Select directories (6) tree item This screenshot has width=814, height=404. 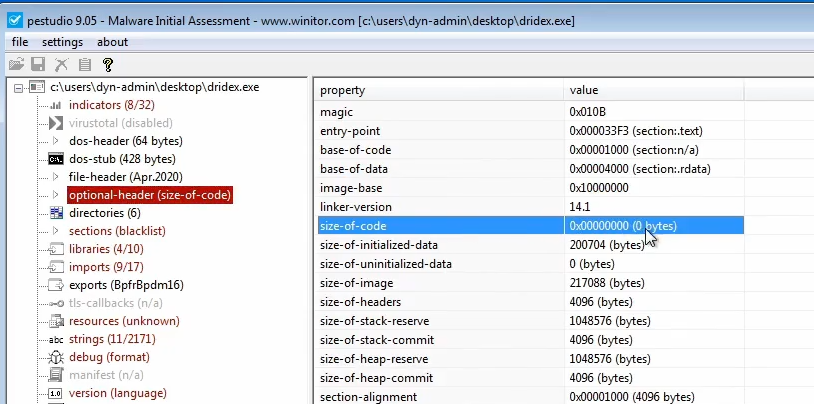click(104, 213)
